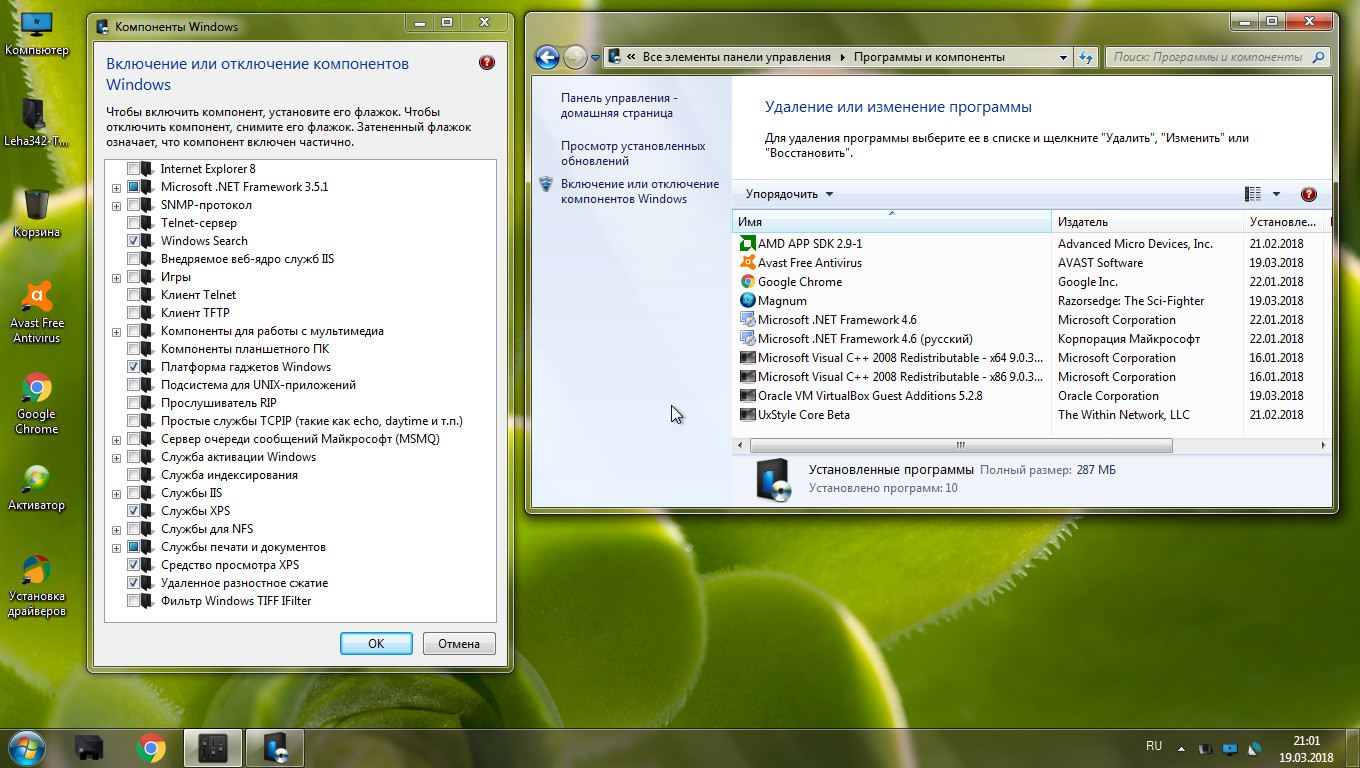Click the Windows Start orb
Image resolution: width=1360 pixels, height=768 pixels.
click(x=27, y=747)
